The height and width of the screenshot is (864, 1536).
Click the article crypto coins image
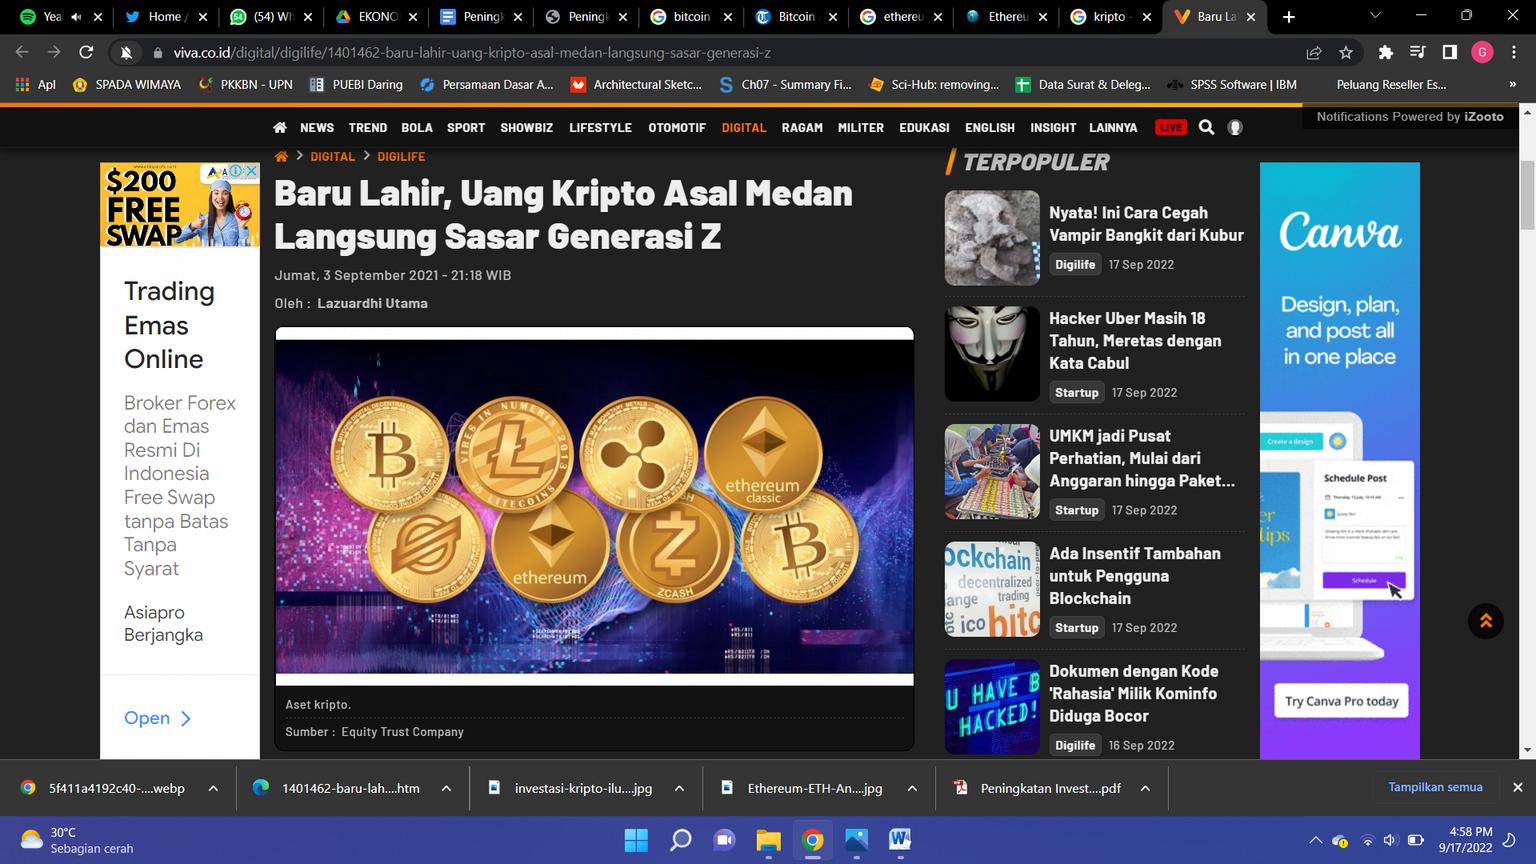pyautogui.click(x=594, y=506)
